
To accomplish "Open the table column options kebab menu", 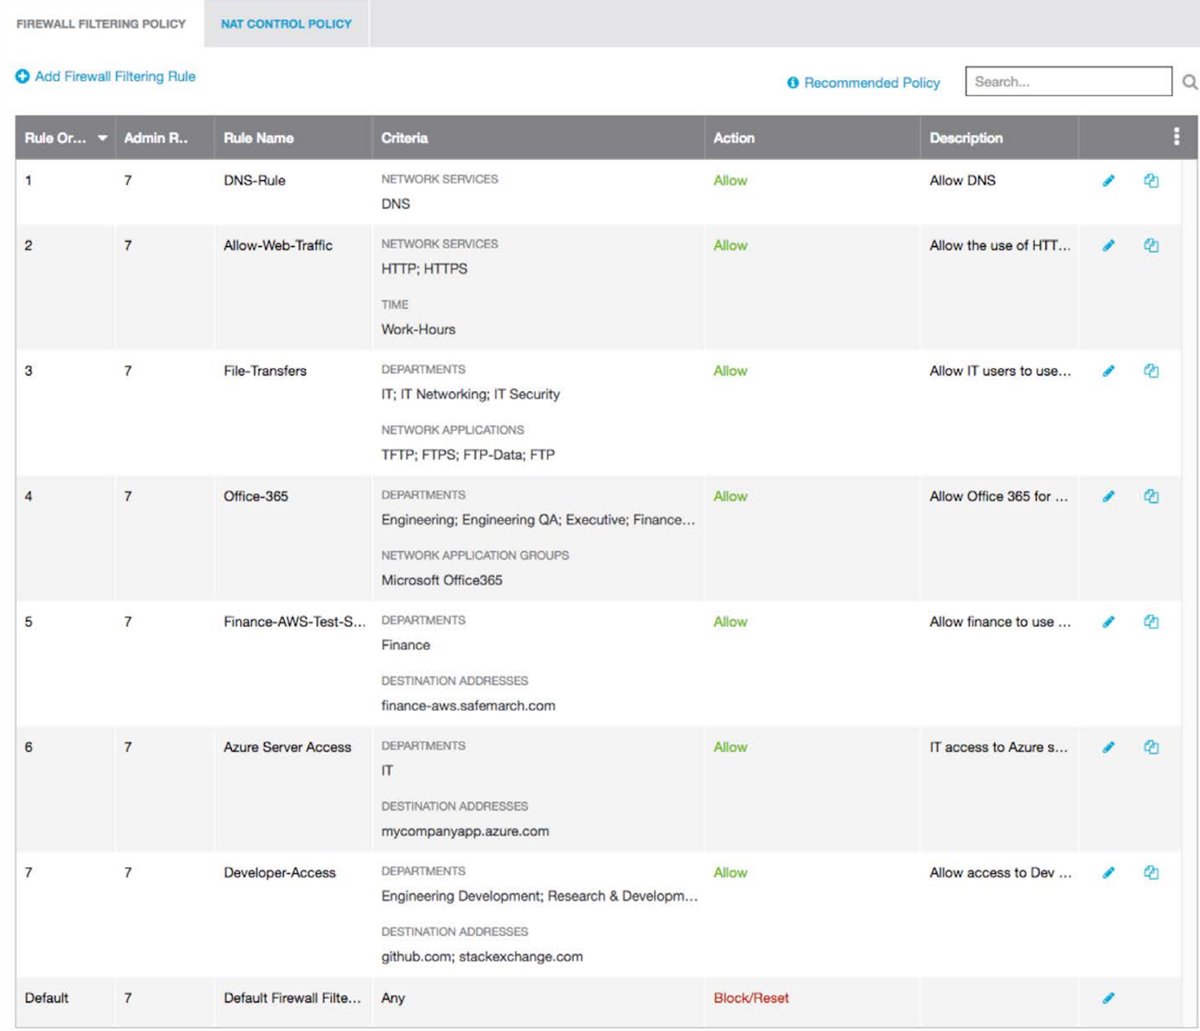I will point(1176,138).
